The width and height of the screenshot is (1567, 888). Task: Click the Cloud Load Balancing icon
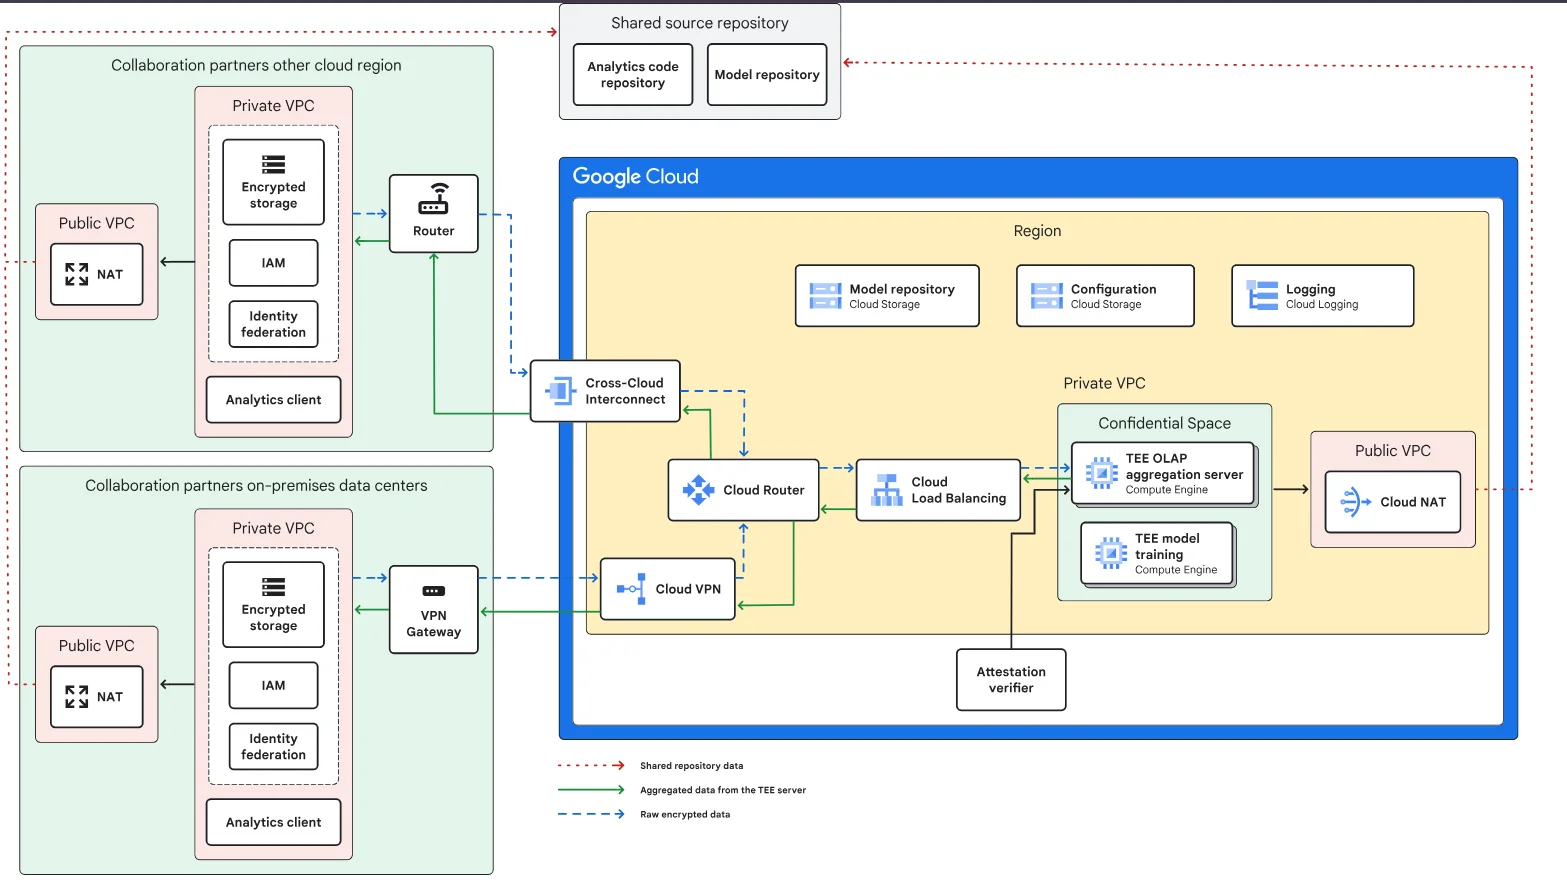click(x=886, y=490)
